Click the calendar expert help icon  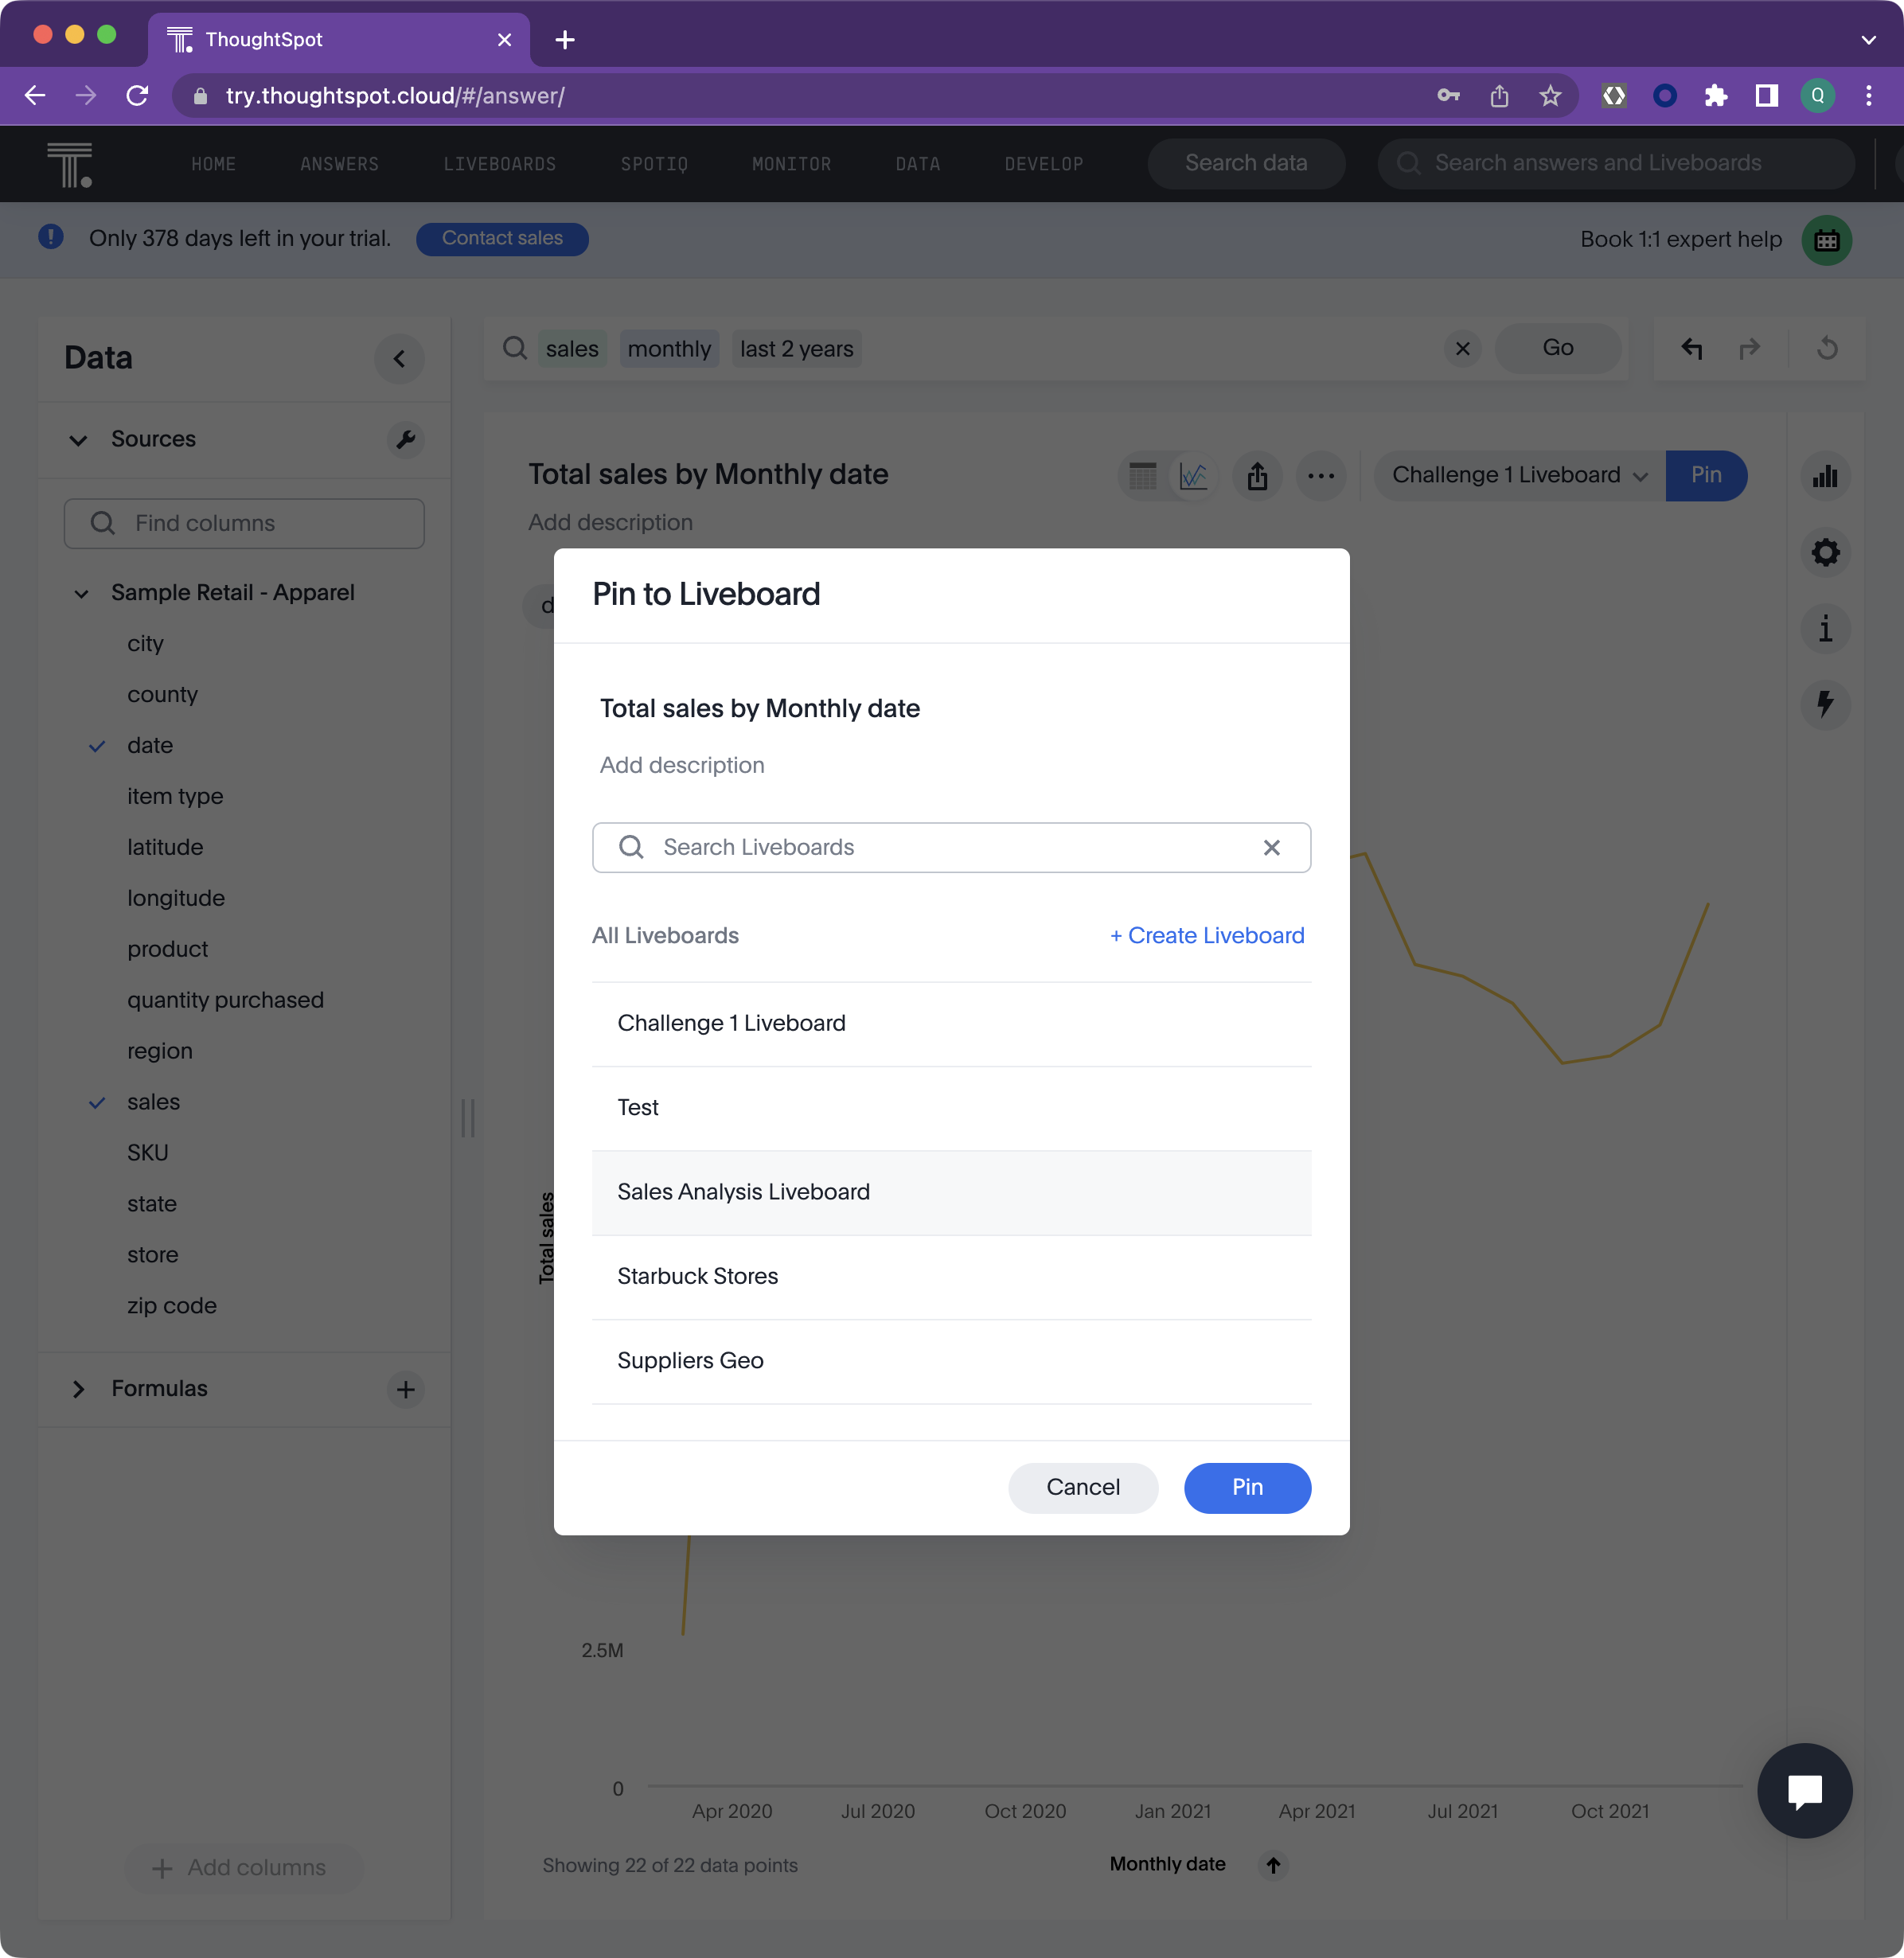coord(1826,240)
